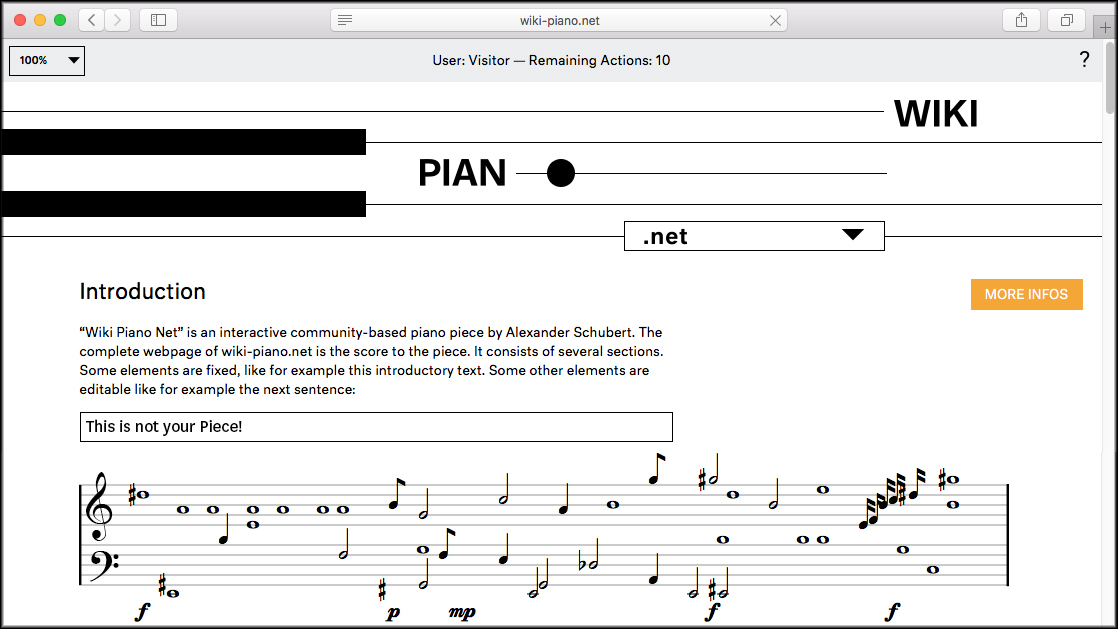Click the p dynamic marking

394,613
